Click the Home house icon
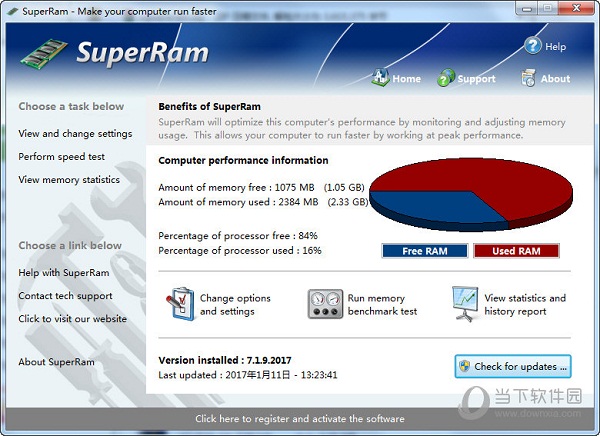The width and height of the screenshot is (600, 436). pyautogui.click(x=380, y=77)
